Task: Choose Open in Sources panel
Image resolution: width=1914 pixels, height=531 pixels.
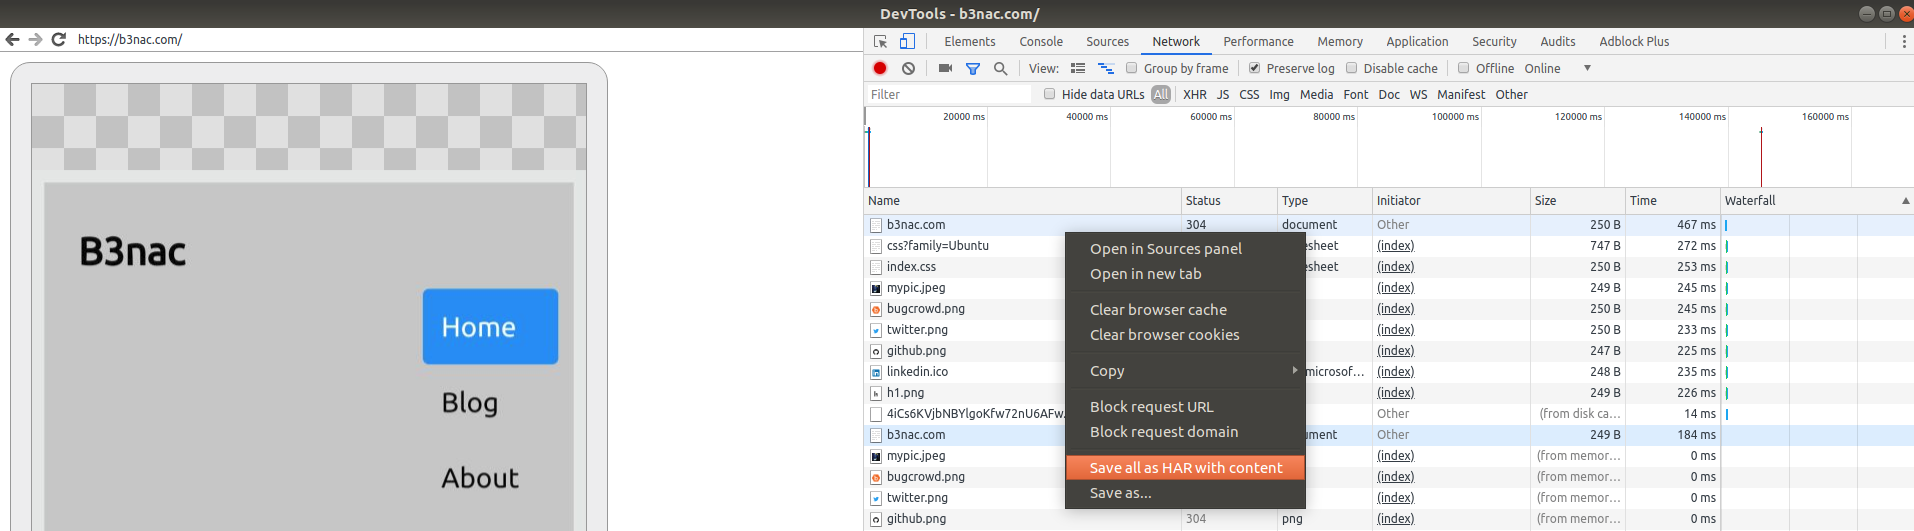Action: tap(1185, 249)
